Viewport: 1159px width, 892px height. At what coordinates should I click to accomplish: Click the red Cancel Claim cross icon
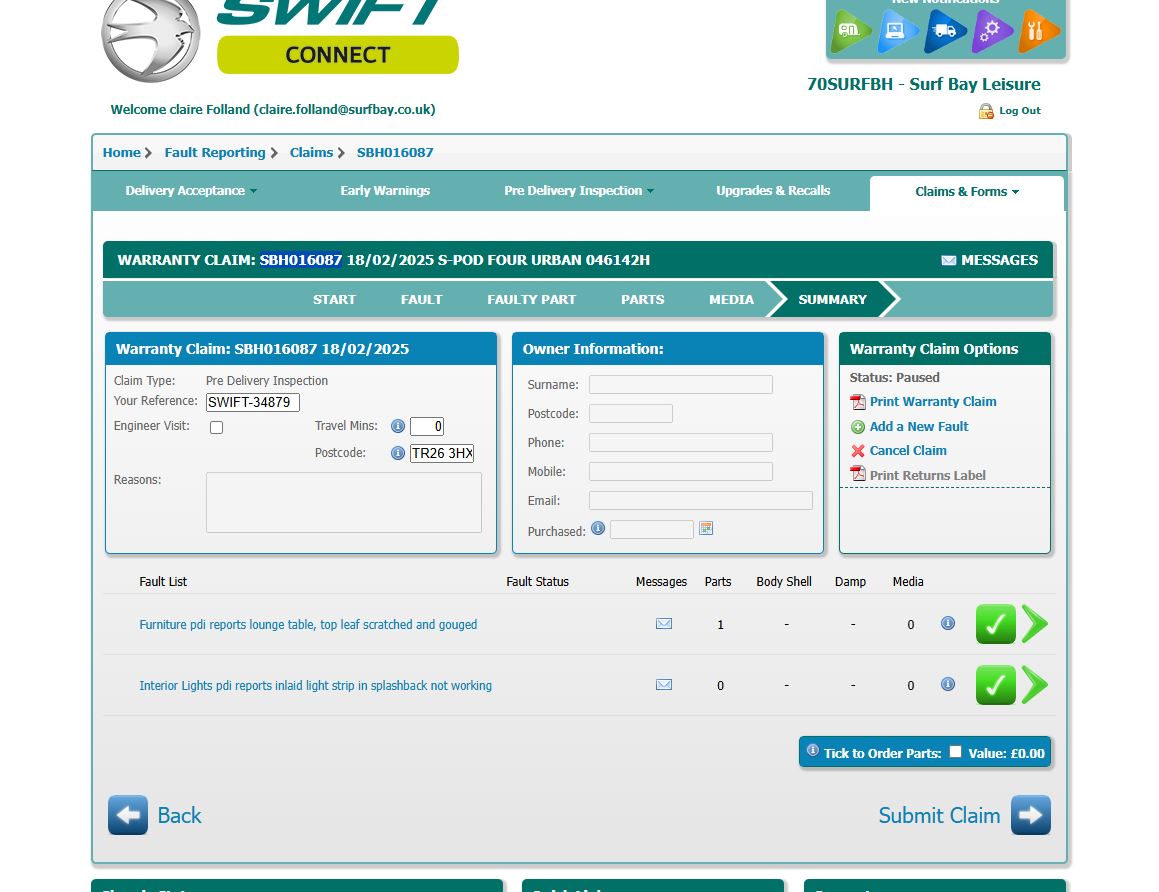pos(857,451)
